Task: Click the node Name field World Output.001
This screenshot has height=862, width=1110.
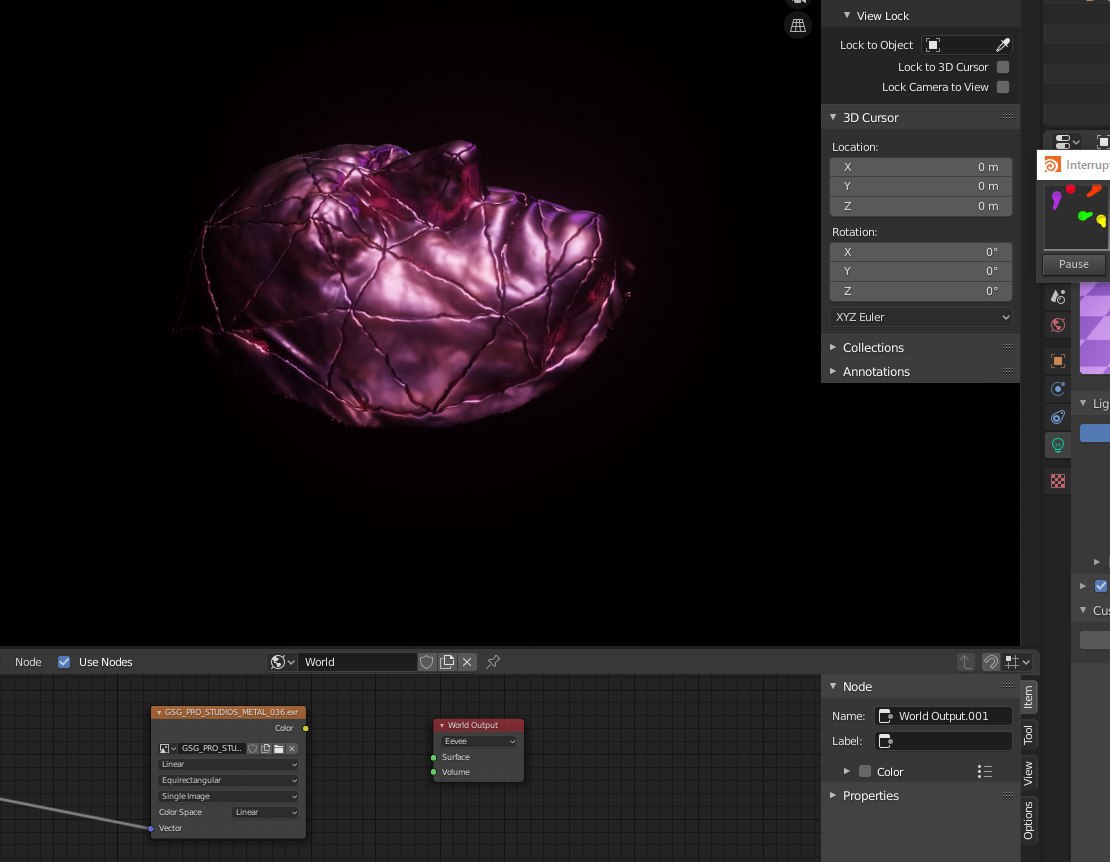Action: [943, 716]
